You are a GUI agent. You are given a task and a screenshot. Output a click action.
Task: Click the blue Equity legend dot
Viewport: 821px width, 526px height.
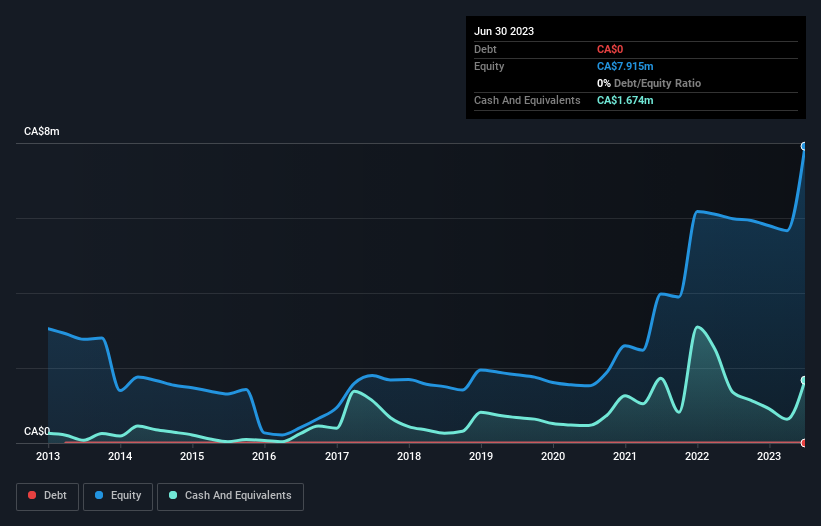pyautogui.click(x=99, y=495)
